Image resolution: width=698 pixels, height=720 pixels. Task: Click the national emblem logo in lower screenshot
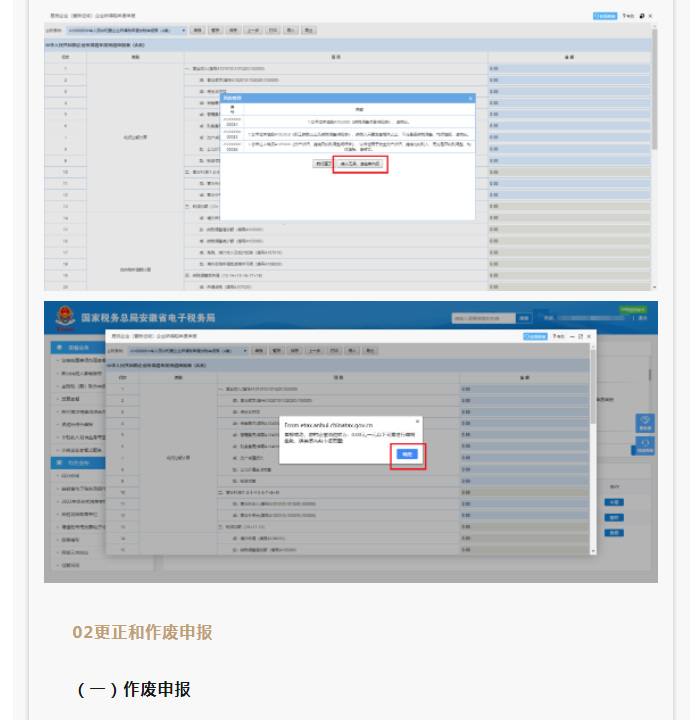pyautogui.click(x=65, y=317)
